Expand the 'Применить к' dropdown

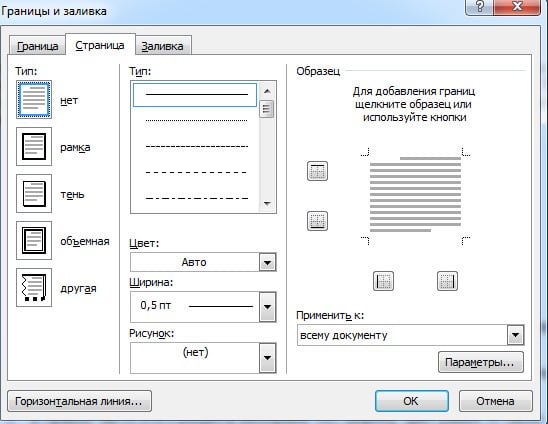pyautogui.click(x=515, y=335)
